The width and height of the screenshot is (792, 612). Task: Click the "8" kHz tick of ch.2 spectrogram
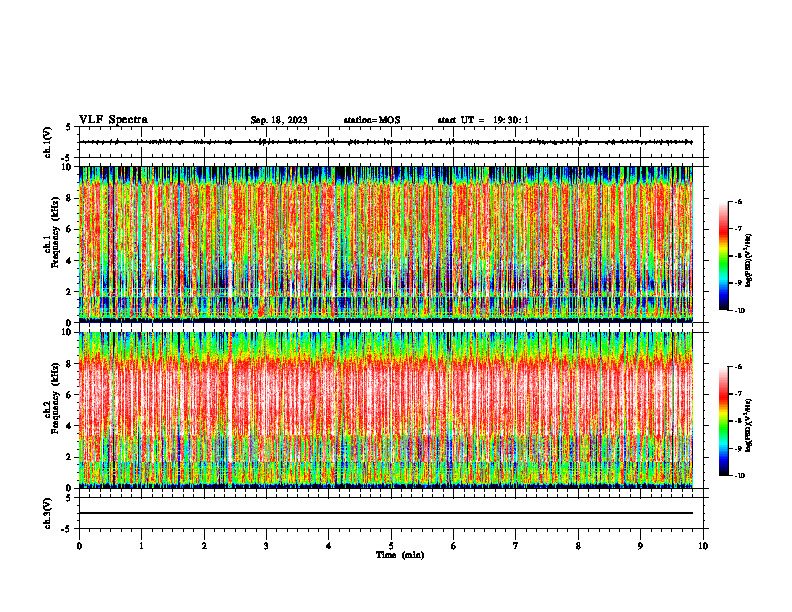tap(71, 364)
